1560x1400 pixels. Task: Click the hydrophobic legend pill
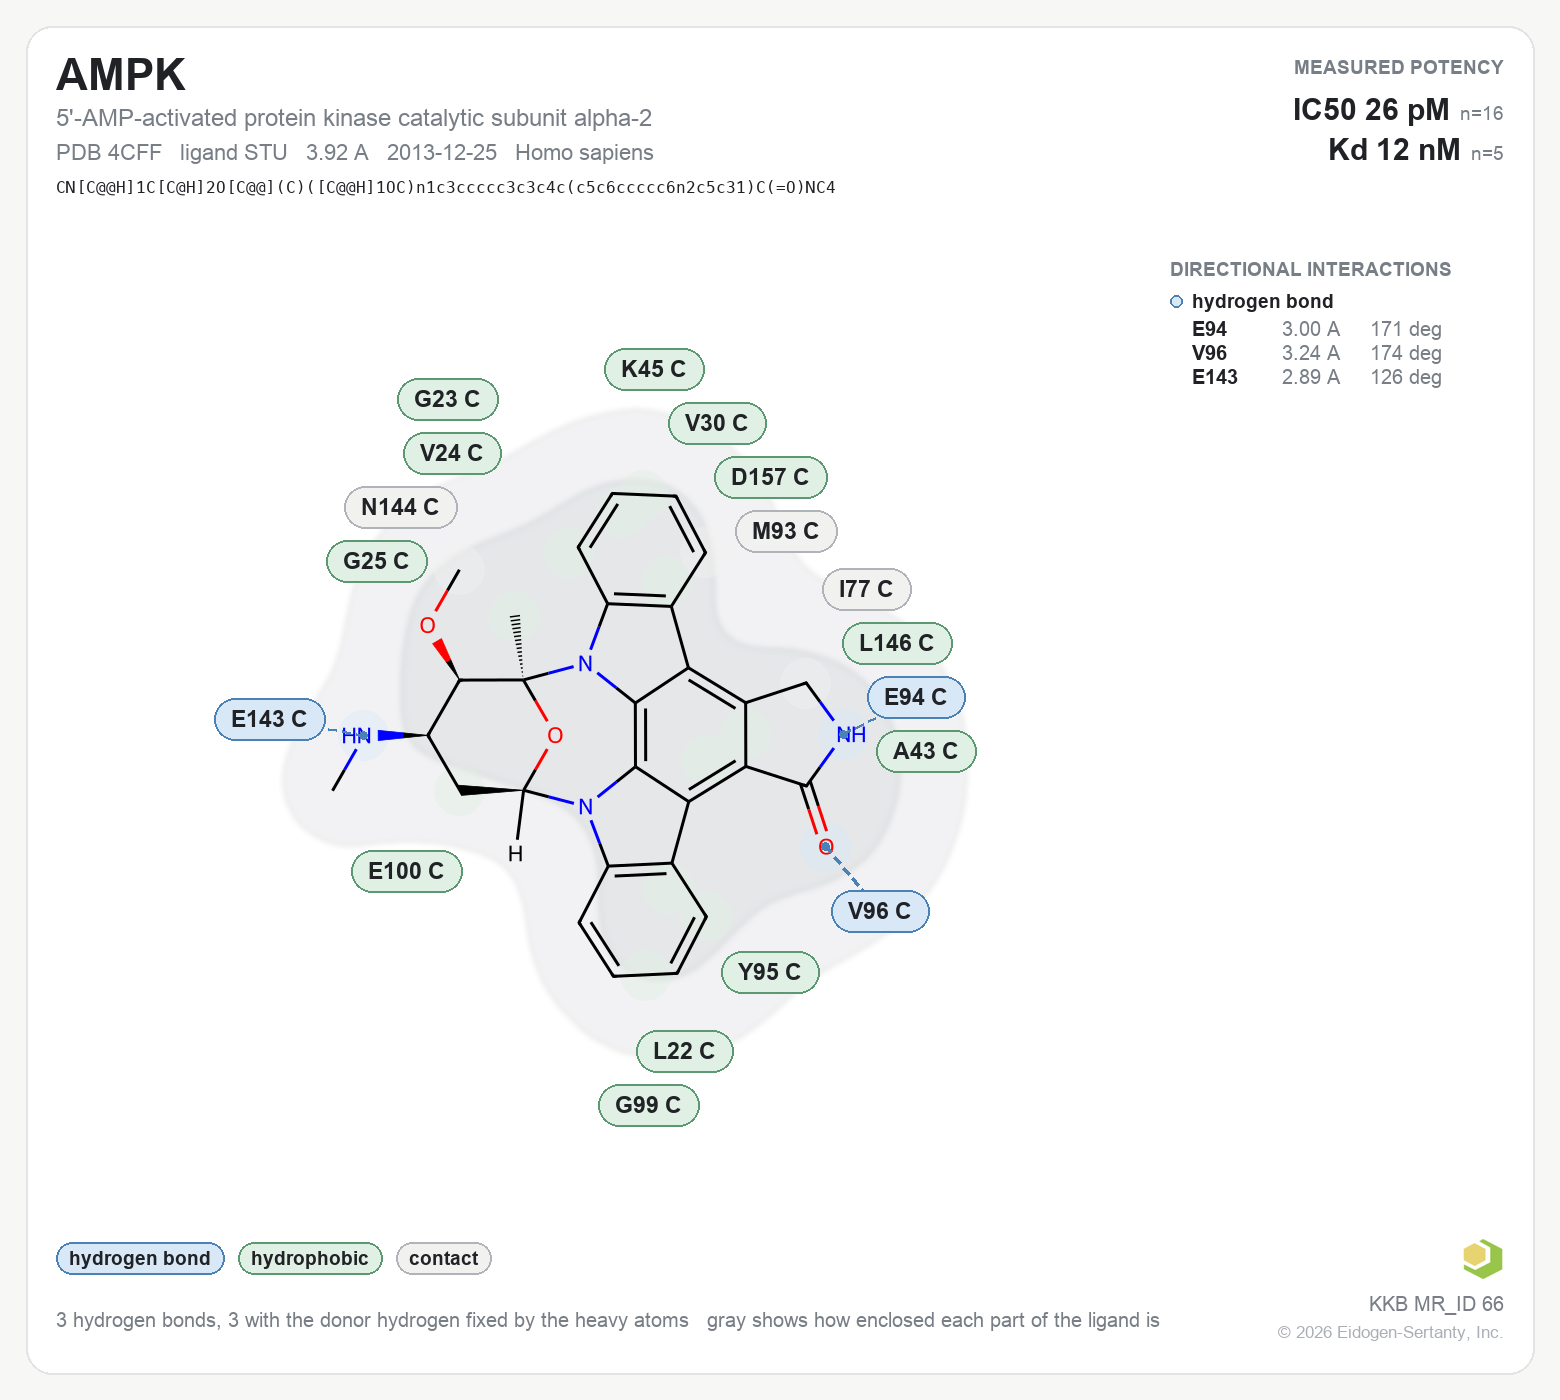coord(310,1258)
